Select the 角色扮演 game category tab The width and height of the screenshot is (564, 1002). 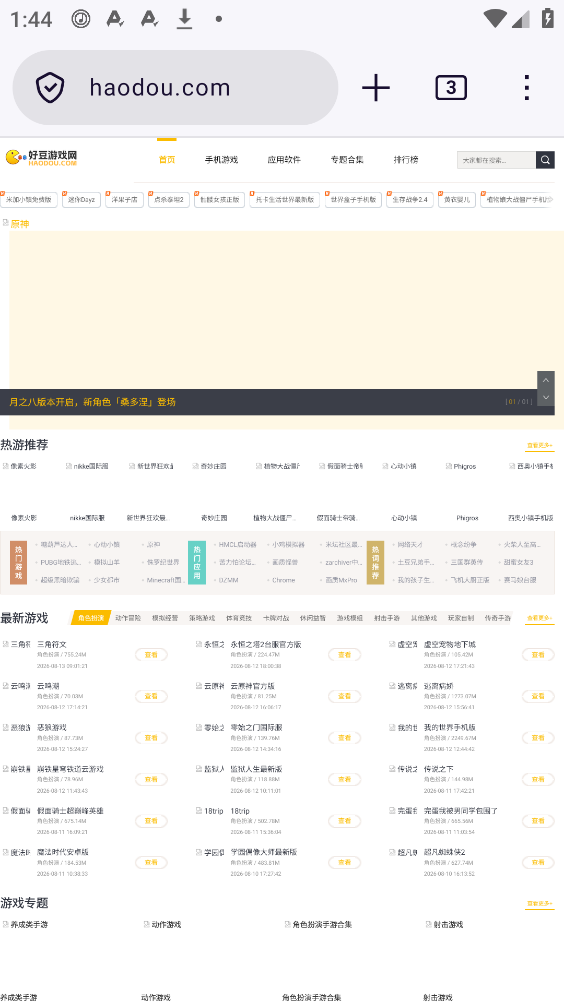coord(91,618)
